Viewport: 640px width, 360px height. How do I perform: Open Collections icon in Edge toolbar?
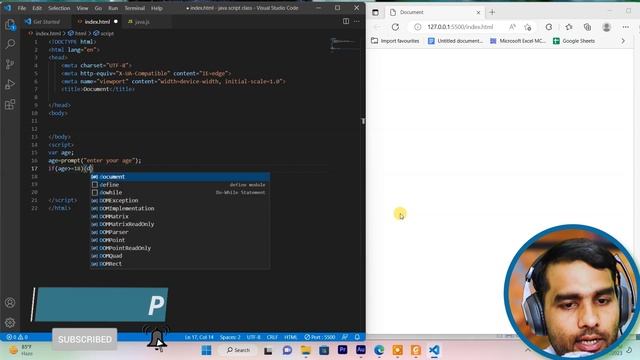pos(587,27)
